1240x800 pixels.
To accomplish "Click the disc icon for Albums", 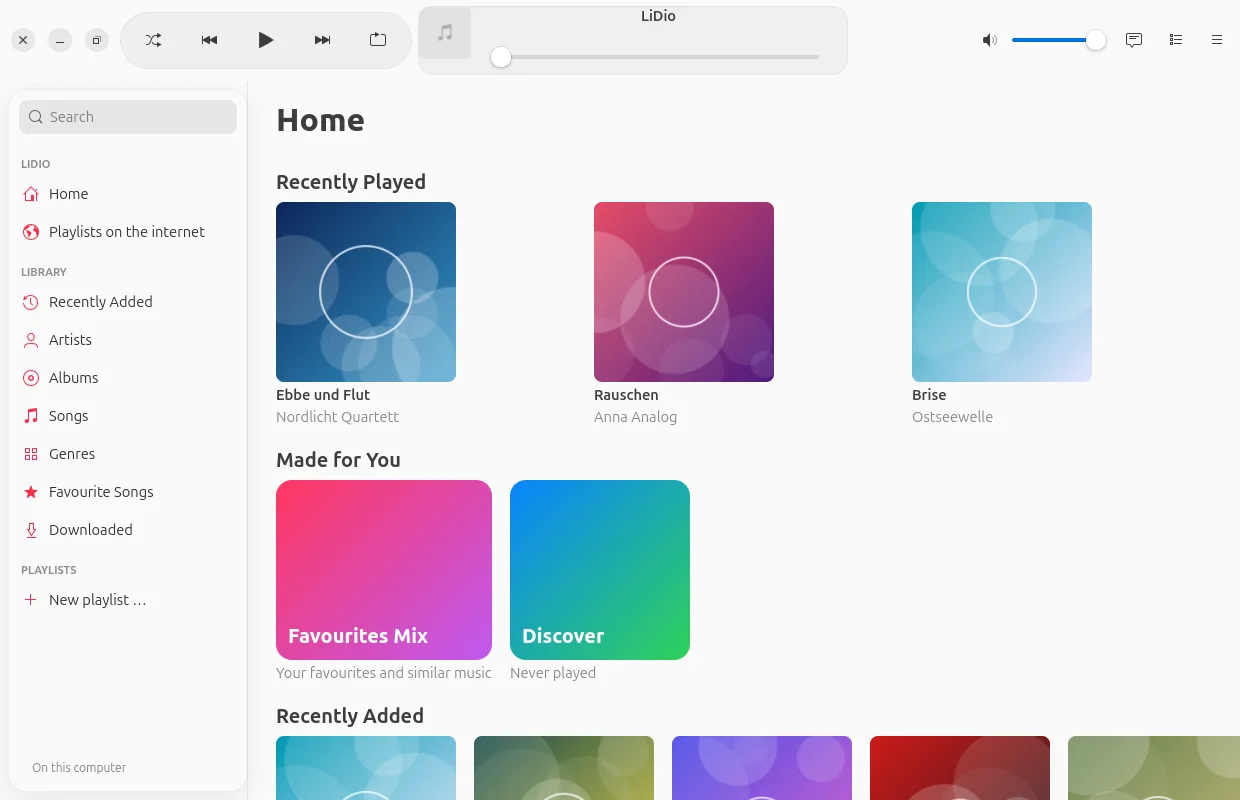I will [31, 378].
